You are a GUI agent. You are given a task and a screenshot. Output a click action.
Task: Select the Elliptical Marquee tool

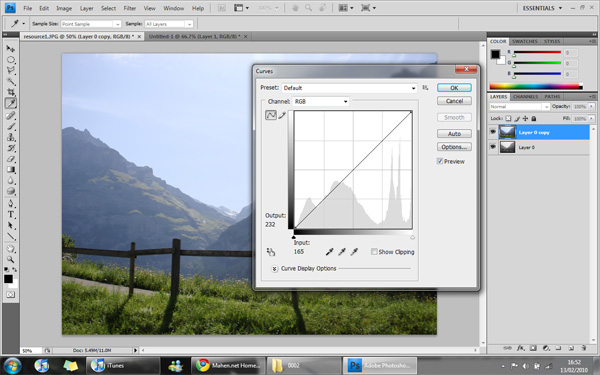[11, 60]
